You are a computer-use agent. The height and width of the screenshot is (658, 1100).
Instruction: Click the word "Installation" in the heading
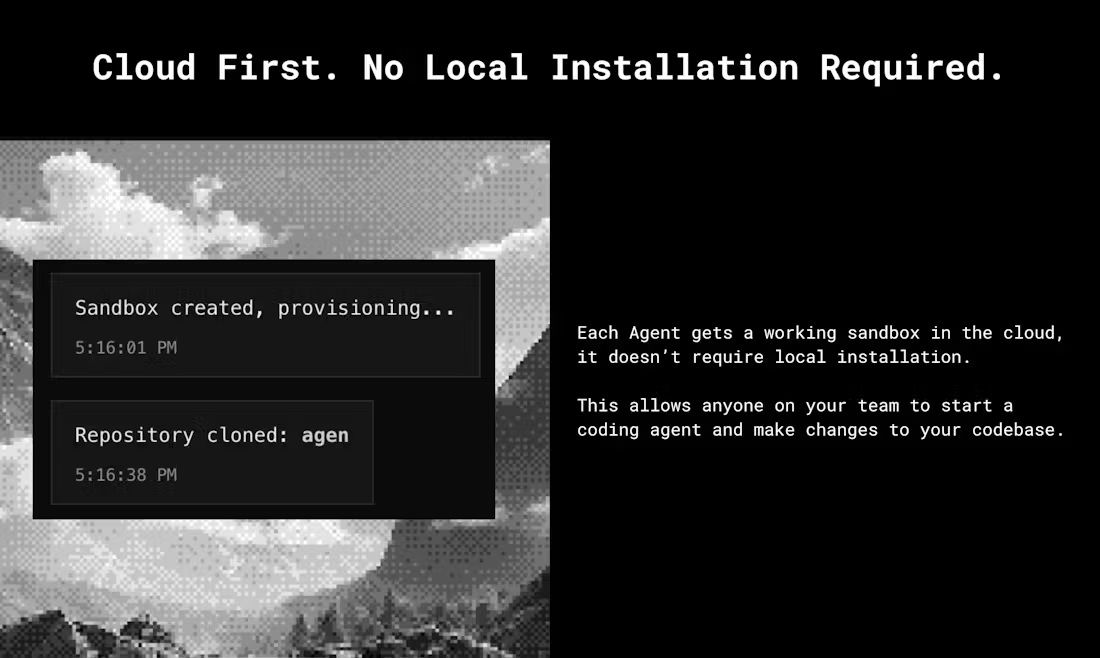tap(674, 68)
